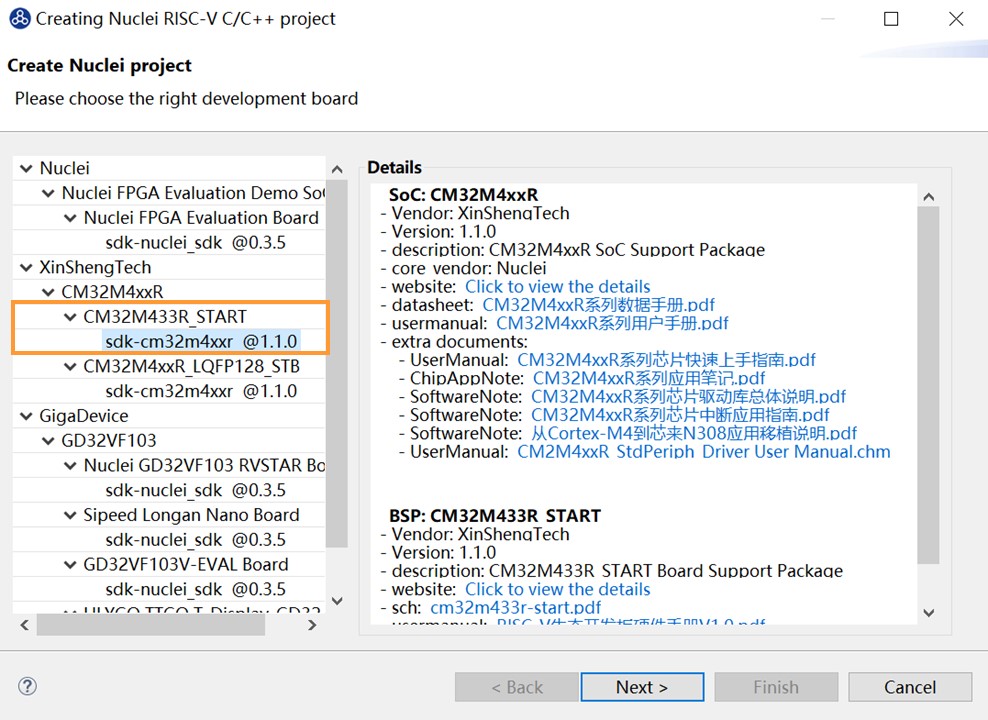This screenshot has width=988, height=720.
Task: Click the board tree horizontal scrollbar thumb
Action: point(151,625)
